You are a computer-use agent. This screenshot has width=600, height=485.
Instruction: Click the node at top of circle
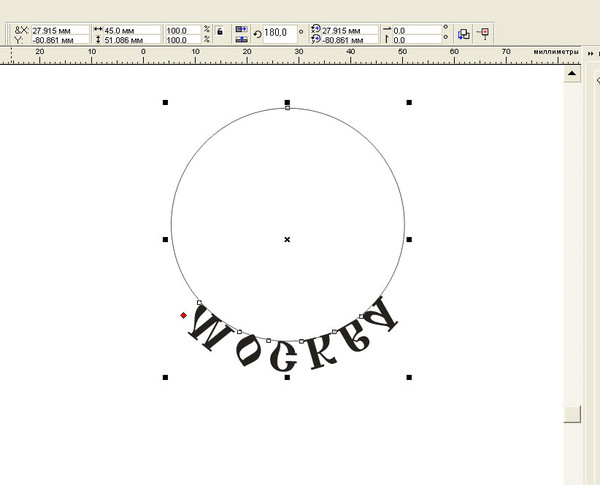[288, 108]
